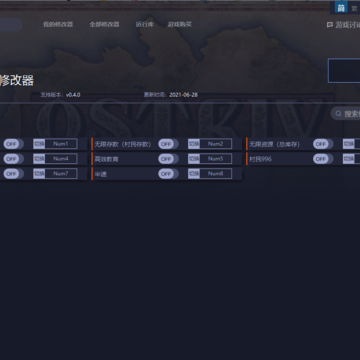Viewport: 360px width, 360px height.
Task: Enable the 无限资源（总库存） switch
Action: point(323,144)
